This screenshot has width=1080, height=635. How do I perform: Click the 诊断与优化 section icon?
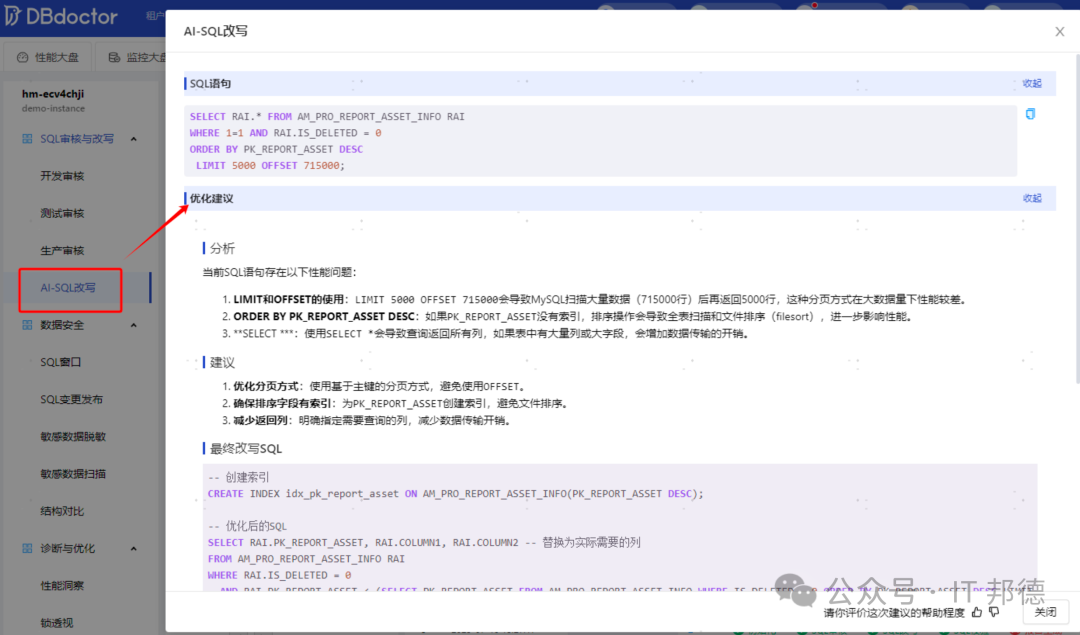[x=27, y=549]
